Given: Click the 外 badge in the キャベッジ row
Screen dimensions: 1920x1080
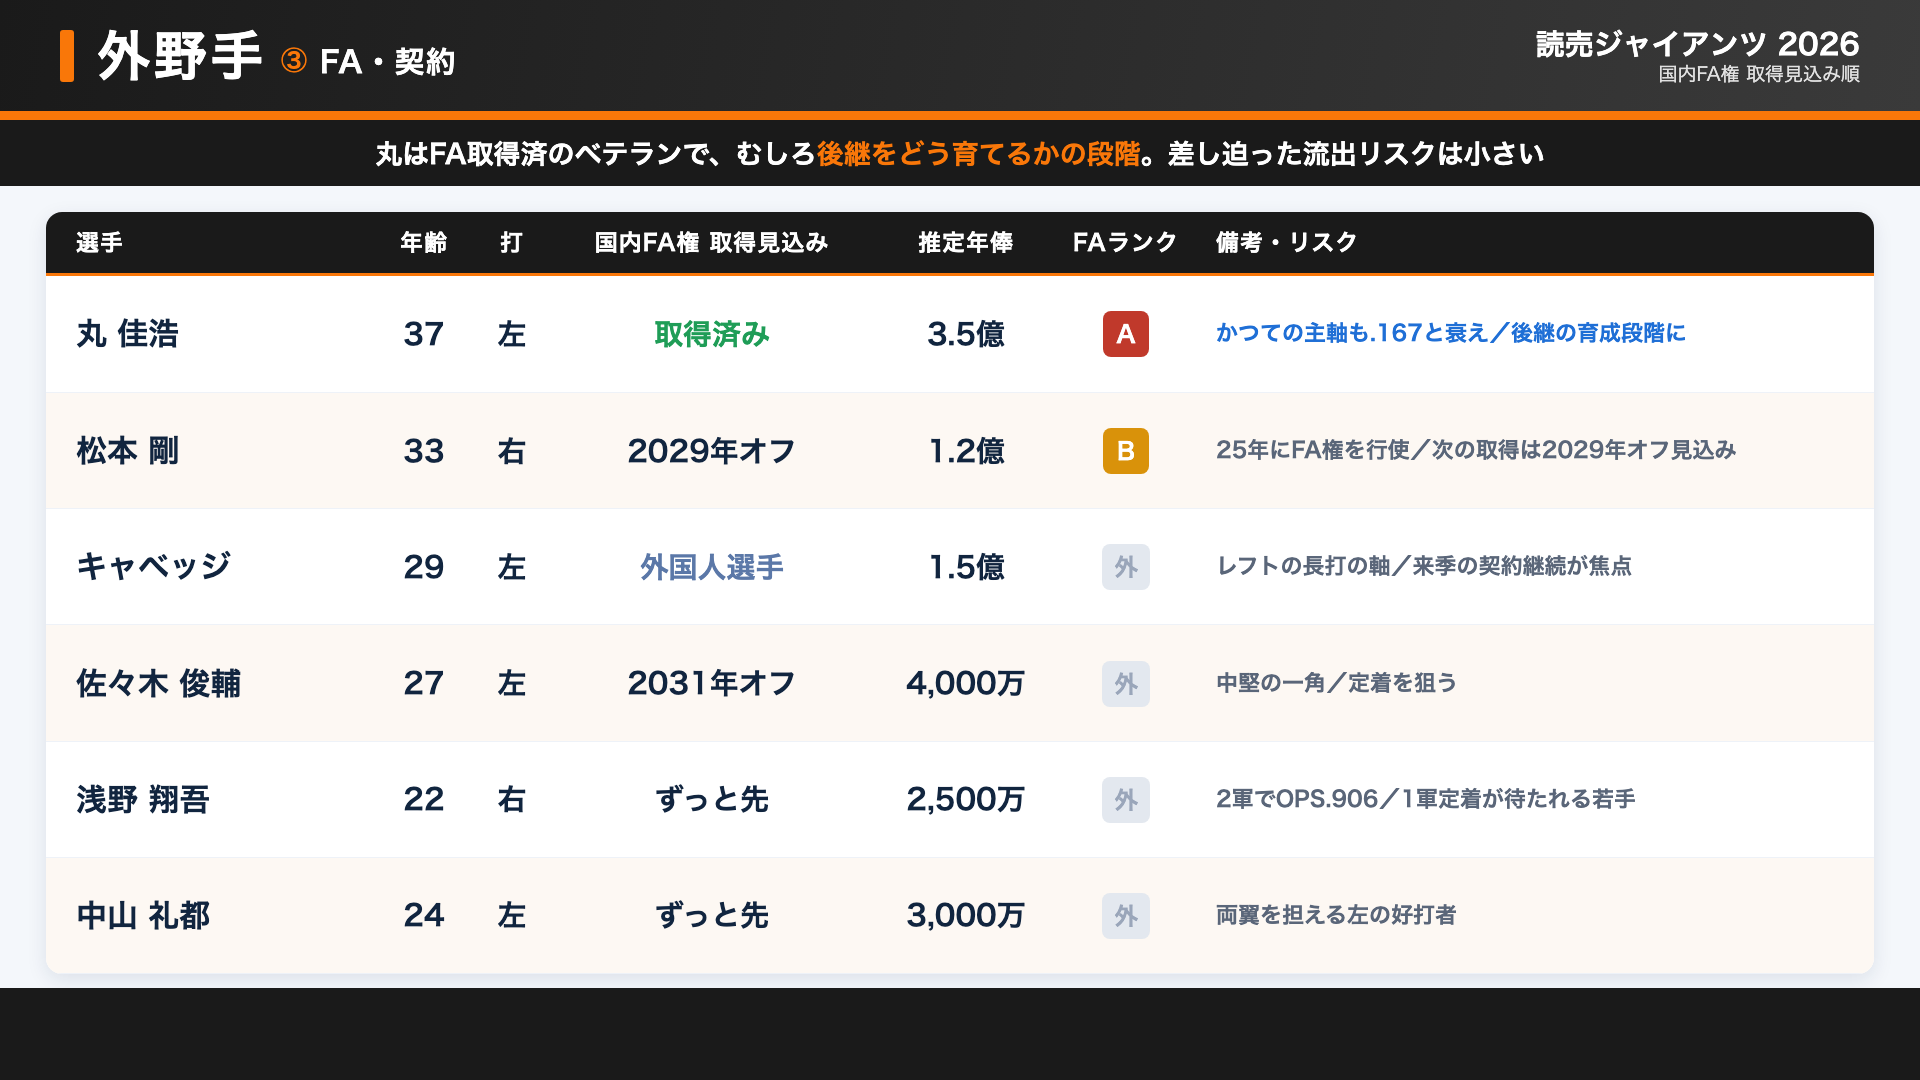Looking at the screenshot, I should point(1125,567).
